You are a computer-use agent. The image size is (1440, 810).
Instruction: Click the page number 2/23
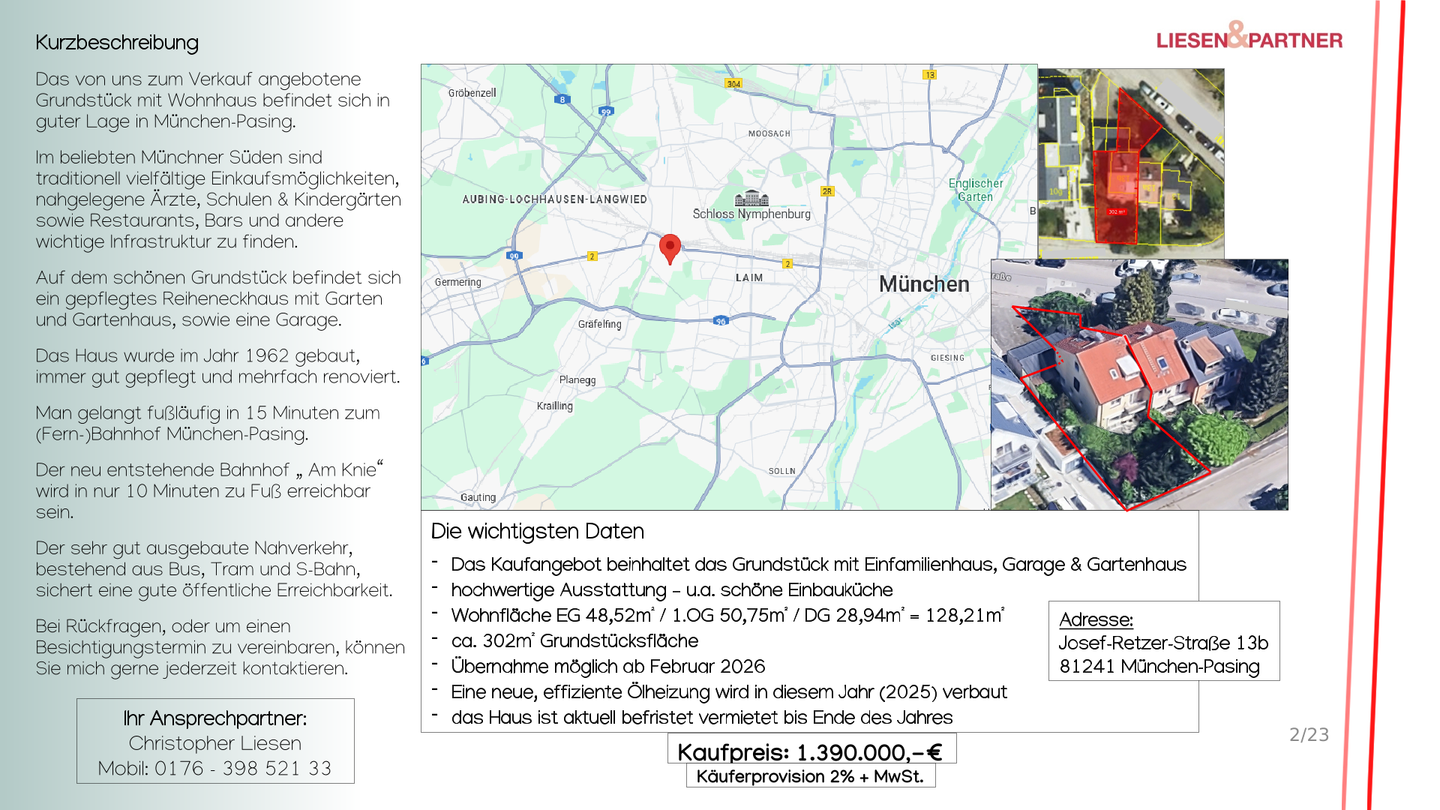click(1309, 735)
